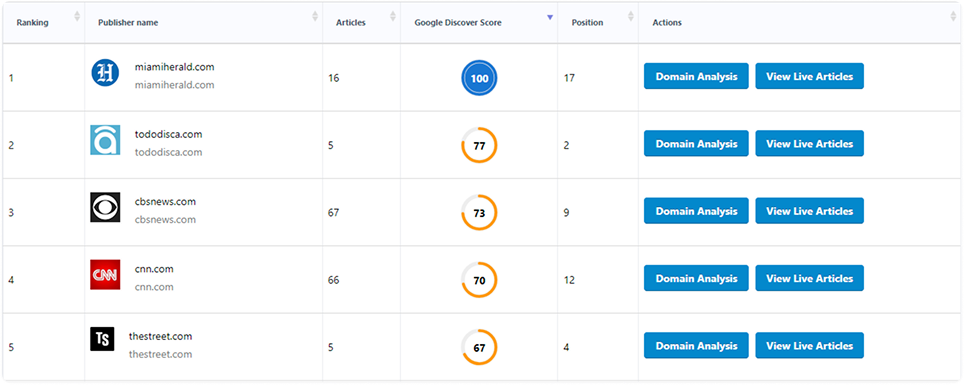The height and width of the screenshot is (385, 964).
Task: Click the blue 100 score circle
Action: click(x=479, y=79)
